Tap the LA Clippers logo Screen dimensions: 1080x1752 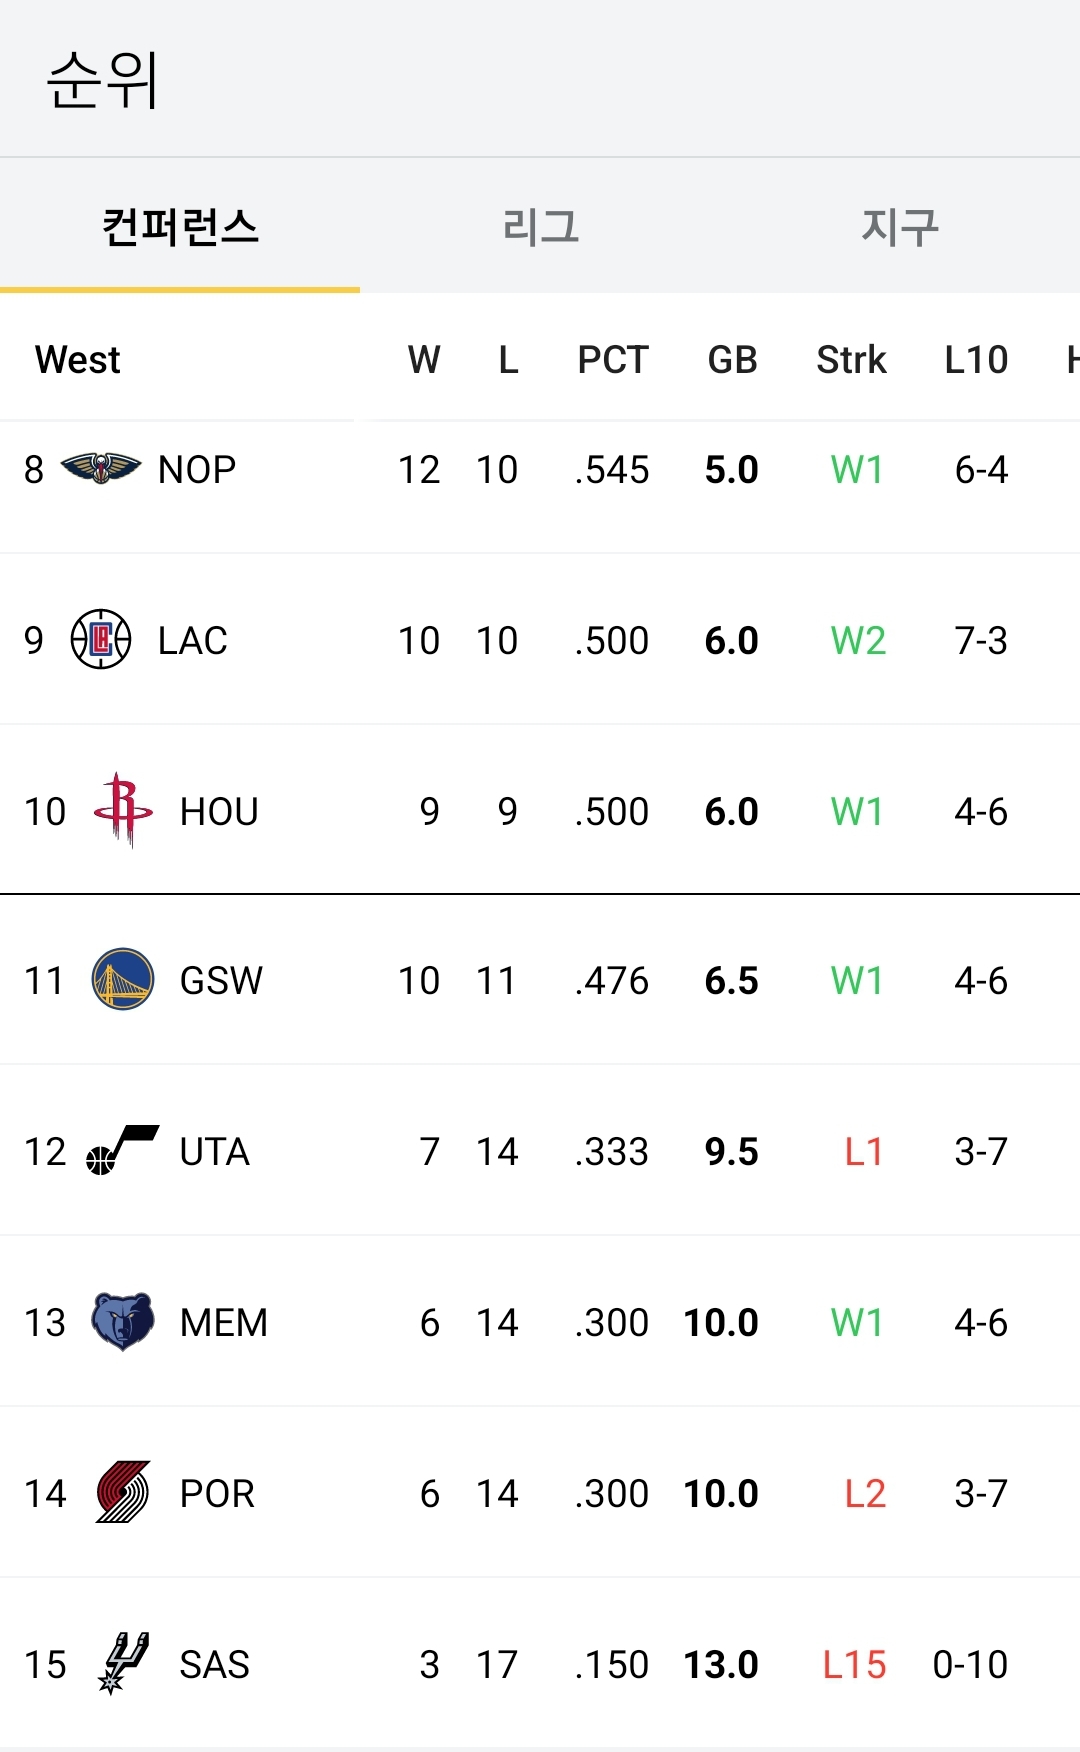(100, 639)
